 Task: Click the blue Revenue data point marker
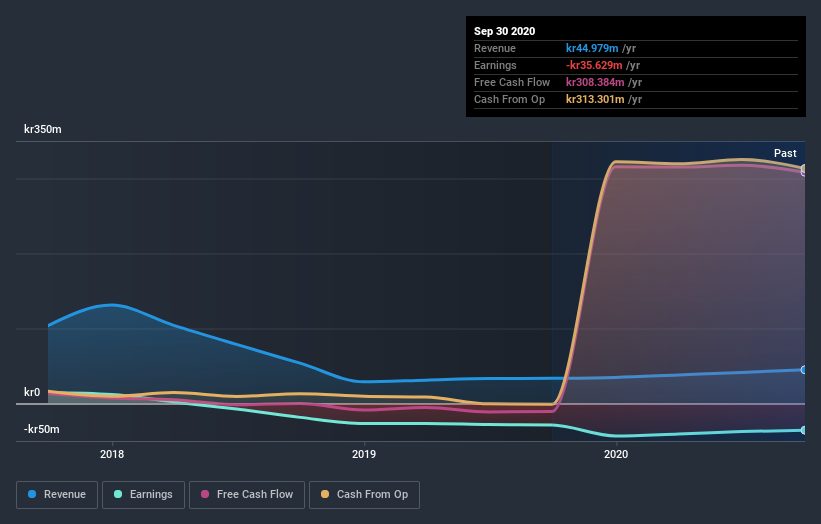[x=803, y=370]
